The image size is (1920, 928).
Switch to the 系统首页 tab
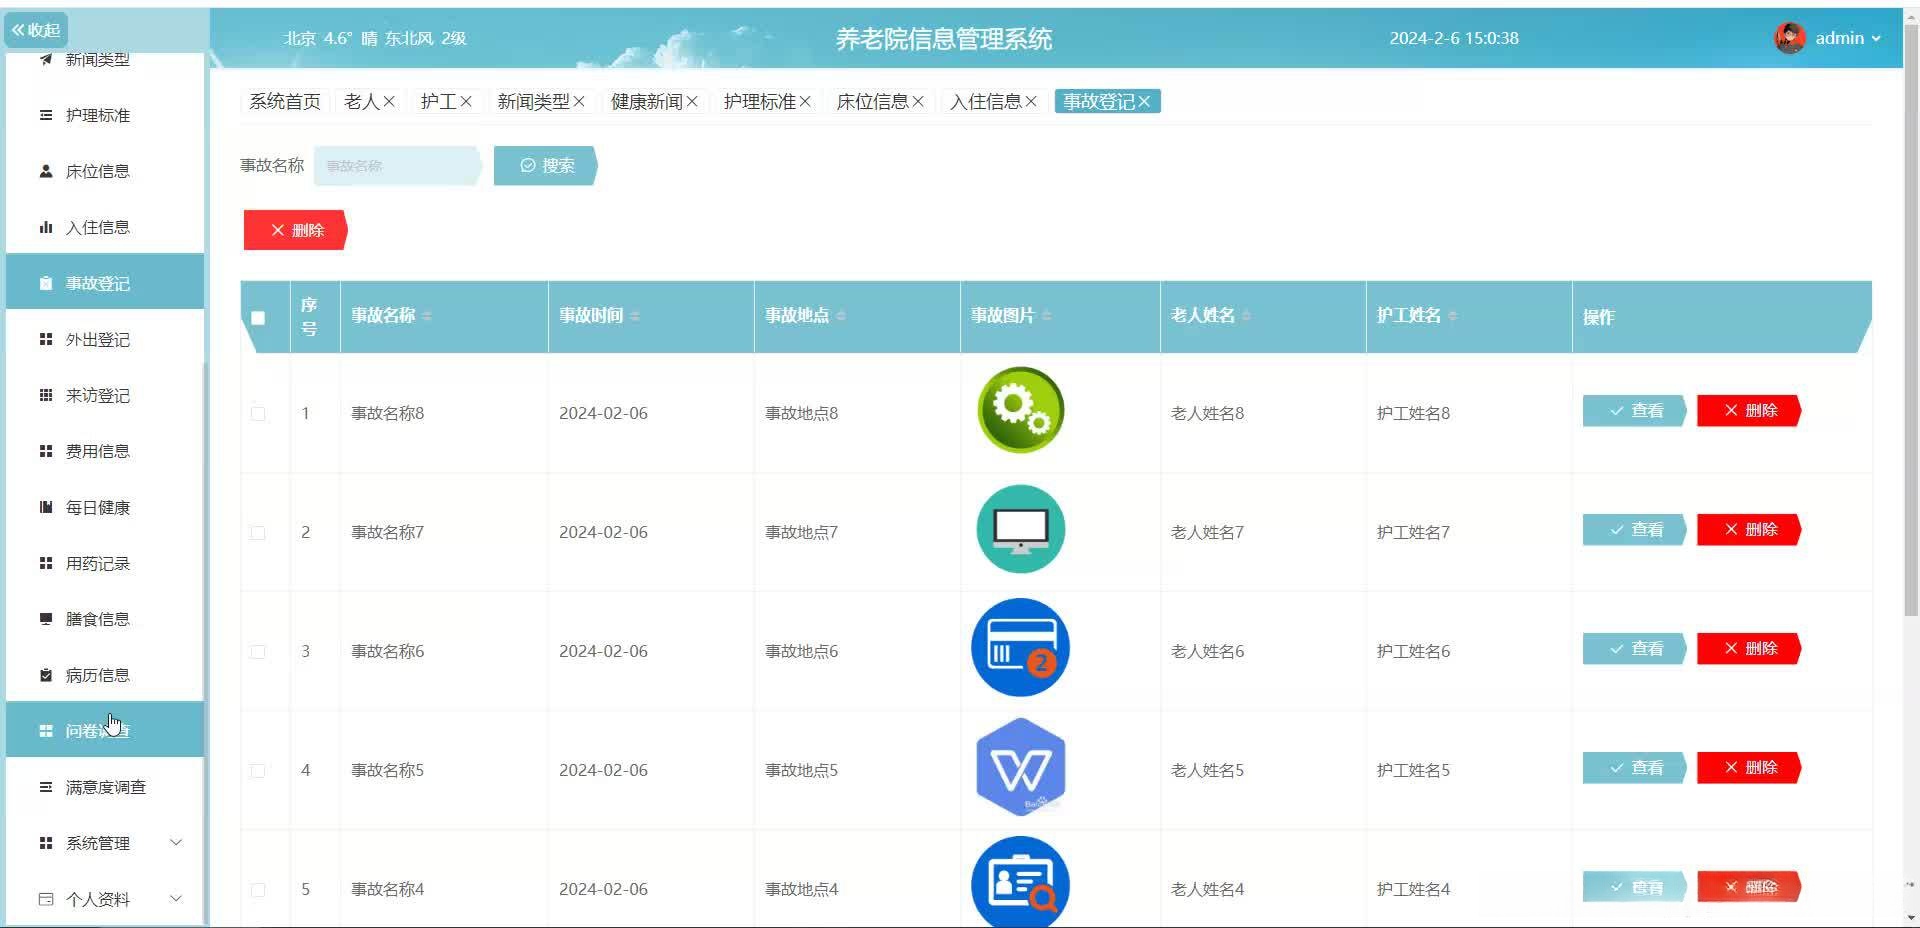(x=283, y=101)
